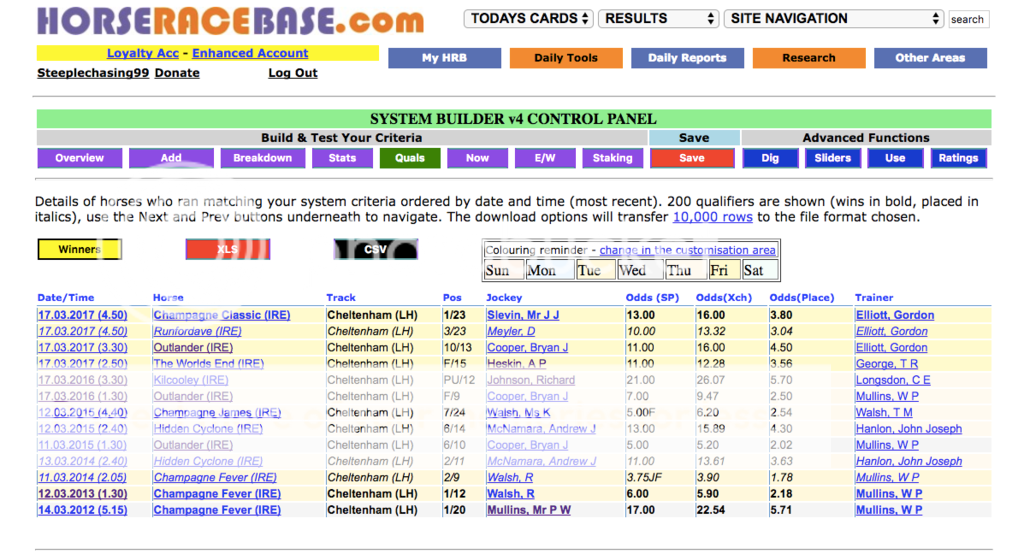The image size is (1024, 554).
Task: Open the Sliders advanced function
Action: [833, 158]
